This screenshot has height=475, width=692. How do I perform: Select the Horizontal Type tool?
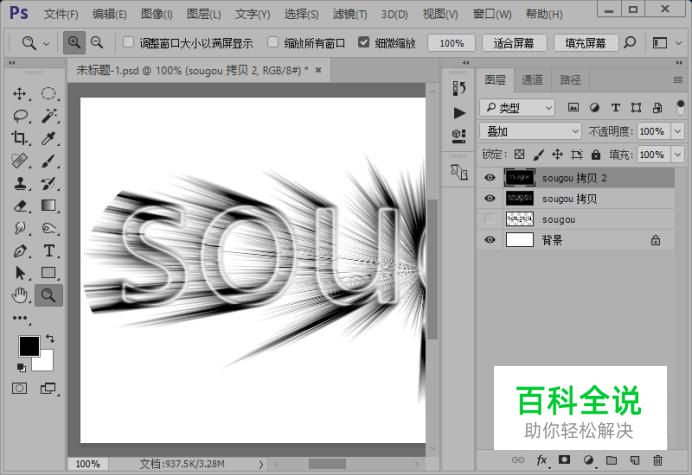[48, 251]
